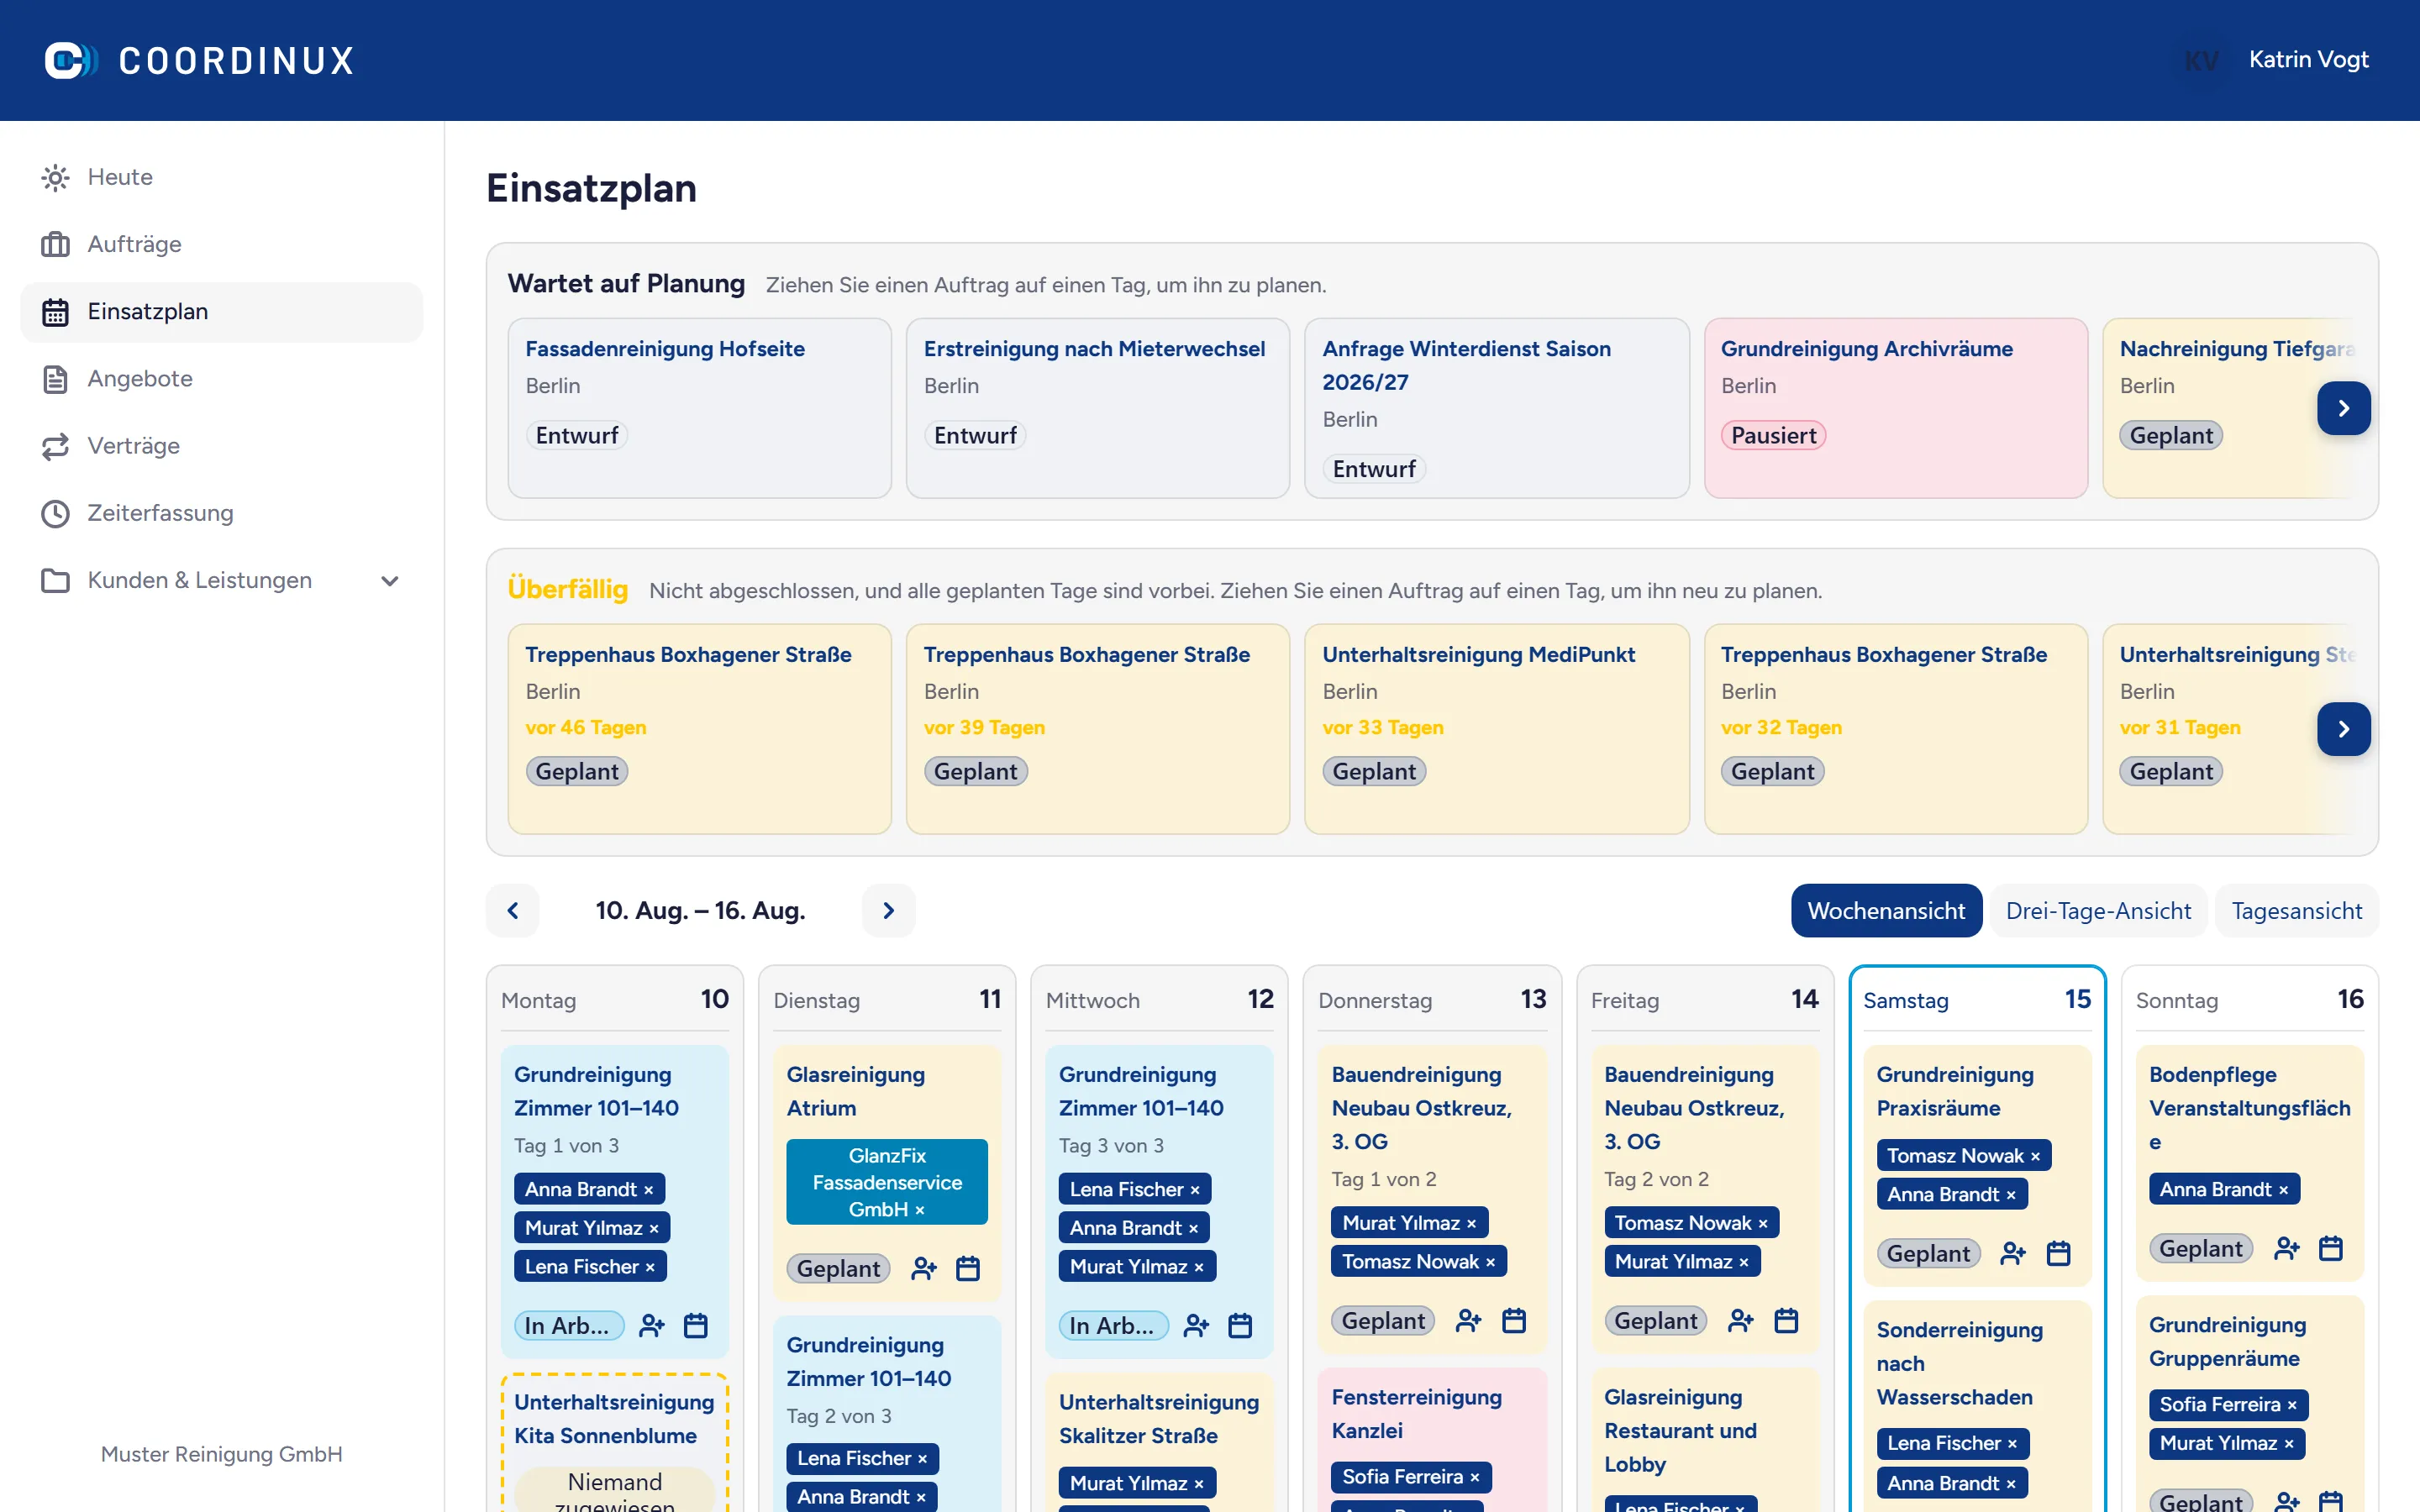Open Heute in the sidebar
This screenshot has height=1512, width=2420.
click(222, 178)
